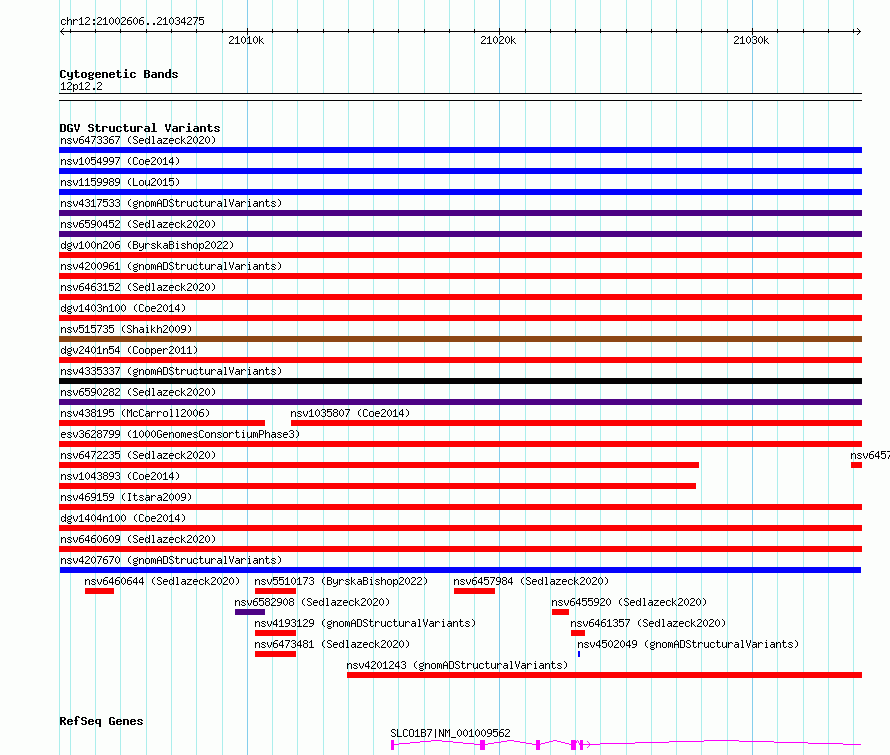Select nsv6472235 (Sedlazeck2020) label
The width and height of the screenshot is (890, 755).
(138, 455)
